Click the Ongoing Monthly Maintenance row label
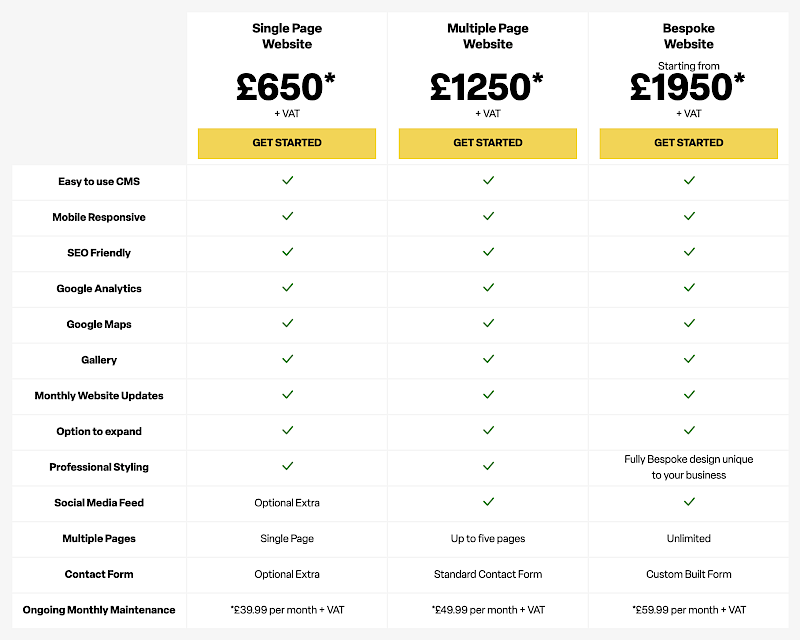 (x=99, y=610)
